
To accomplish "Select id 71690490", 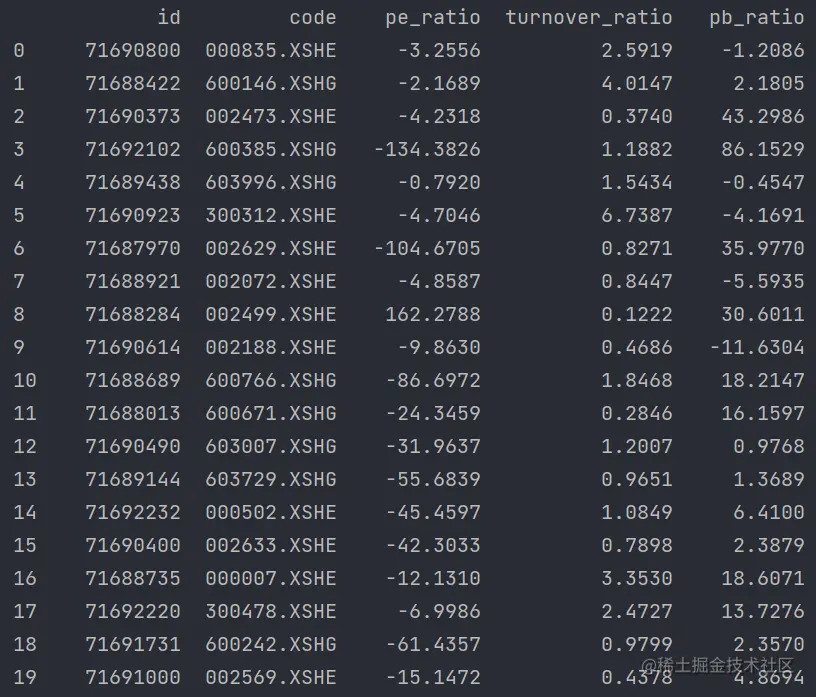I will tap(133, 446).
